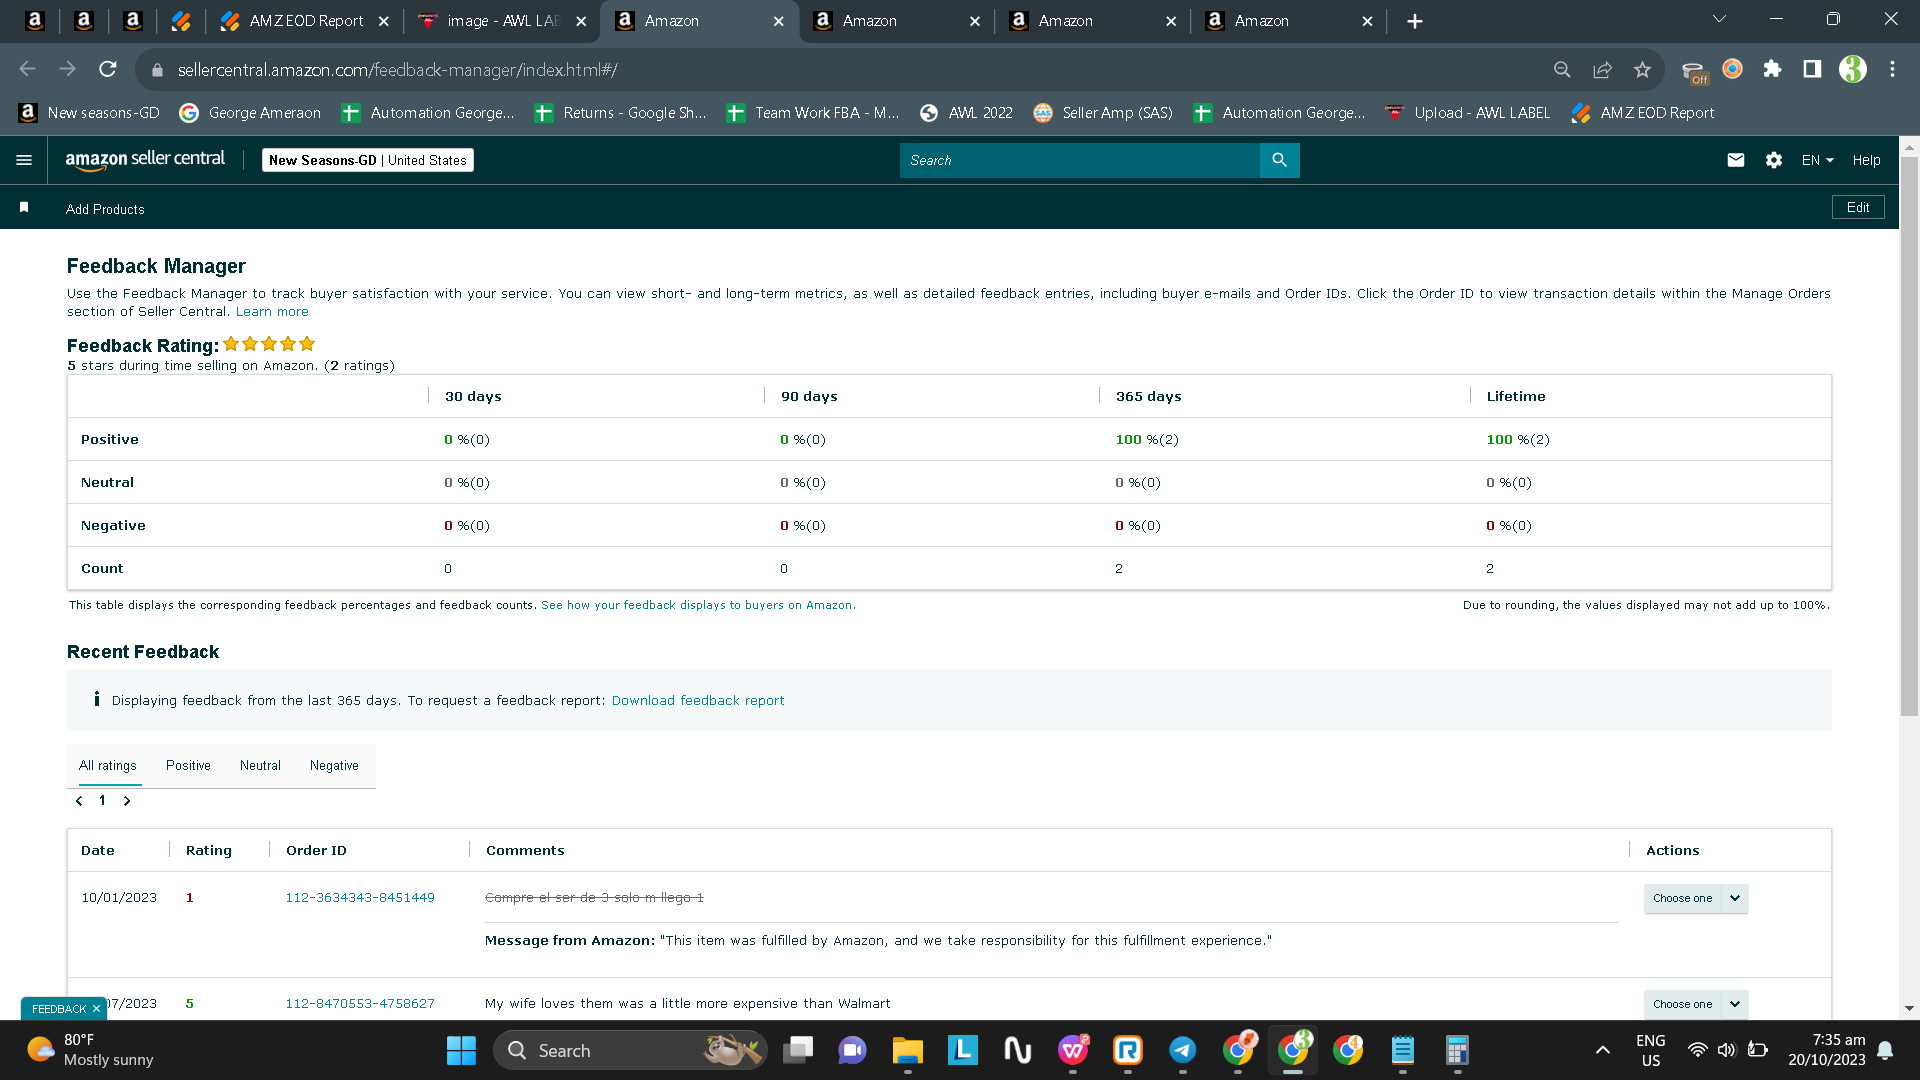
Task: Open the Chrome profile avatar
Action: click(1852, 69)
